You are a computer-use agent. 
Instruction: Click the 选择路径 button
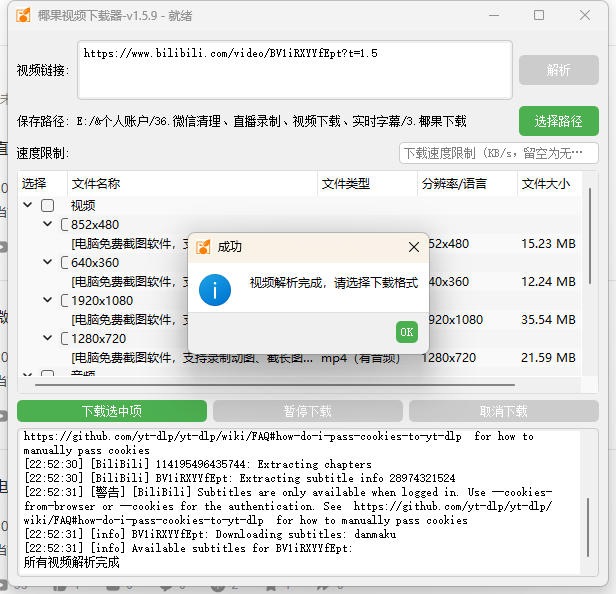coord(558,121)
